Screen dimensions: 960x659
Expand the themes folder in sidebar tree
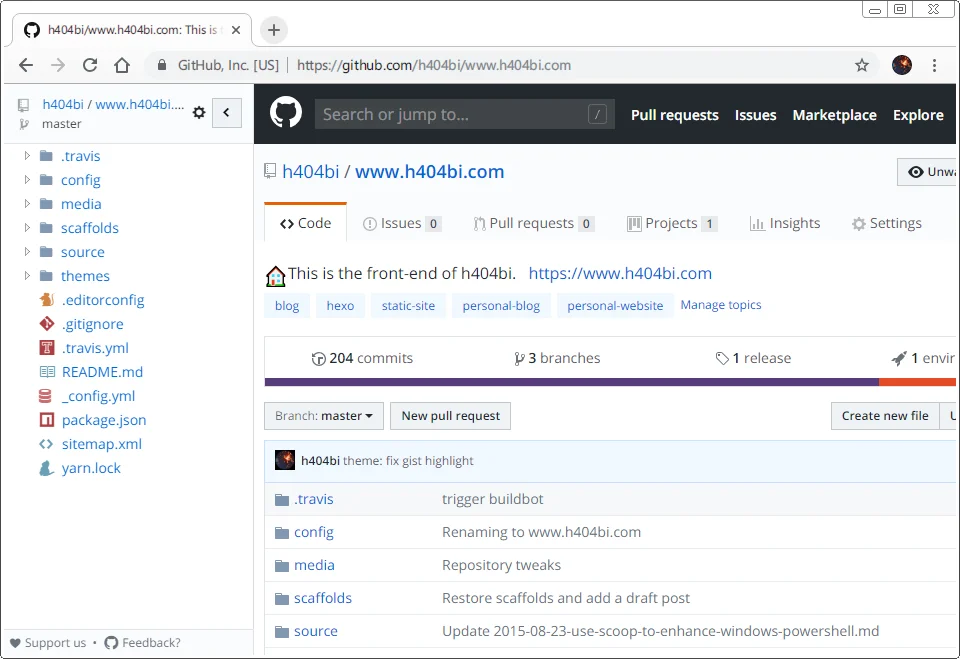point(28,276)
